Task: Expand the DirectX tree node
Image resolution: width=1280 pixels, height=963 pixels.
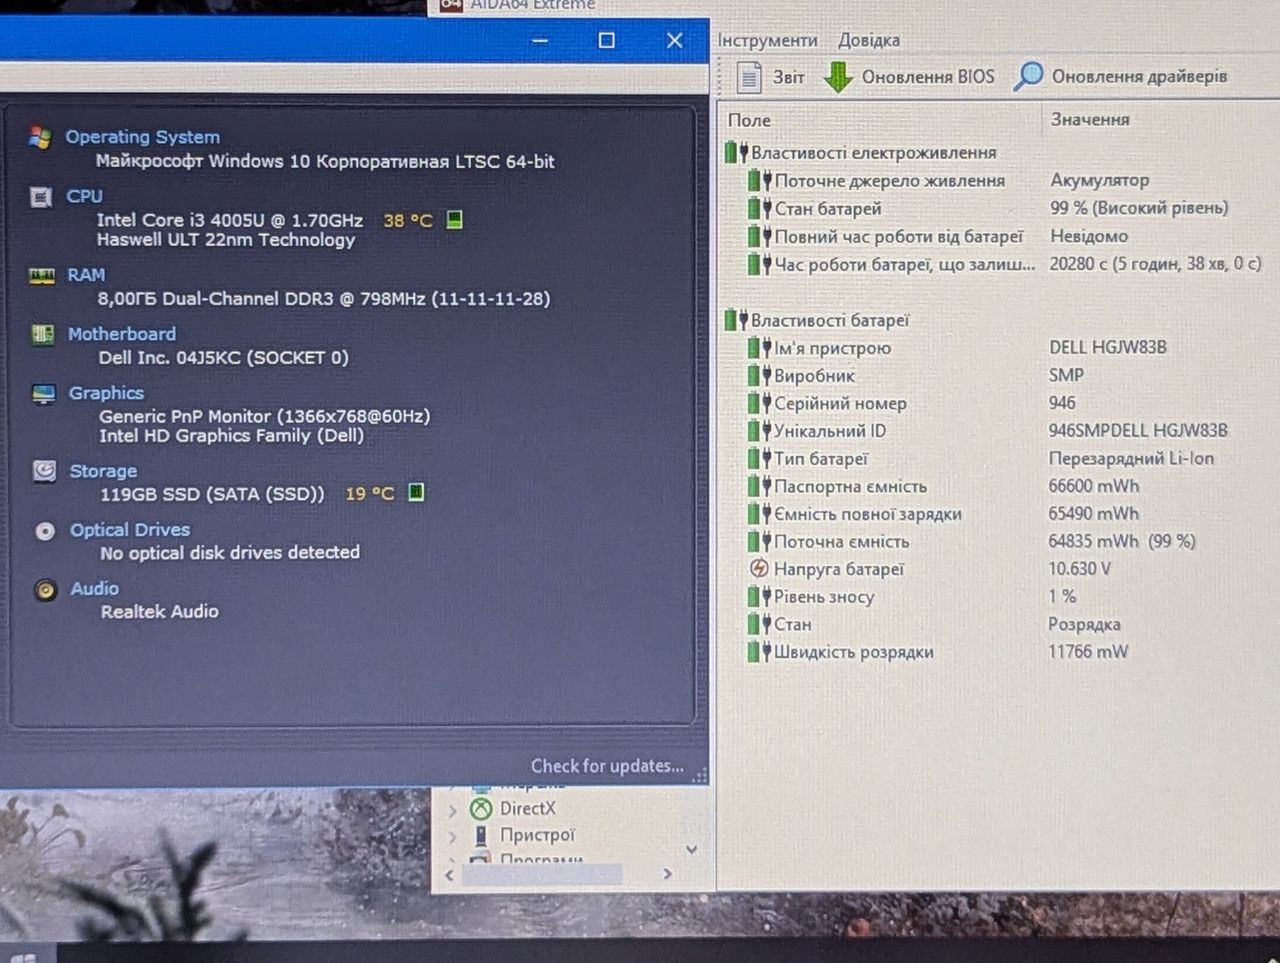Action: tap(453, 810)
